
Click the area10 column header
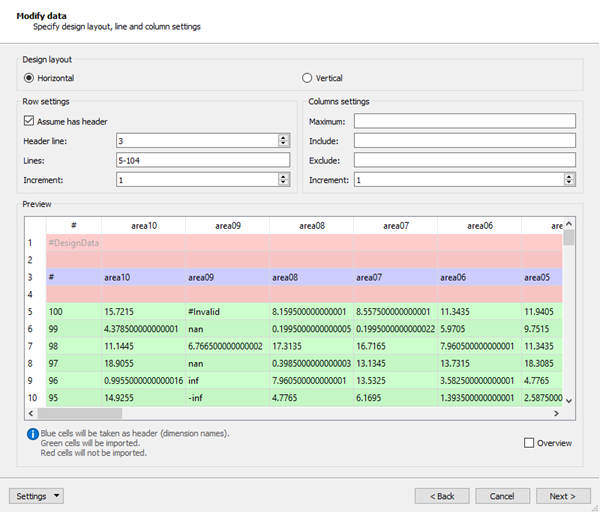144,226
